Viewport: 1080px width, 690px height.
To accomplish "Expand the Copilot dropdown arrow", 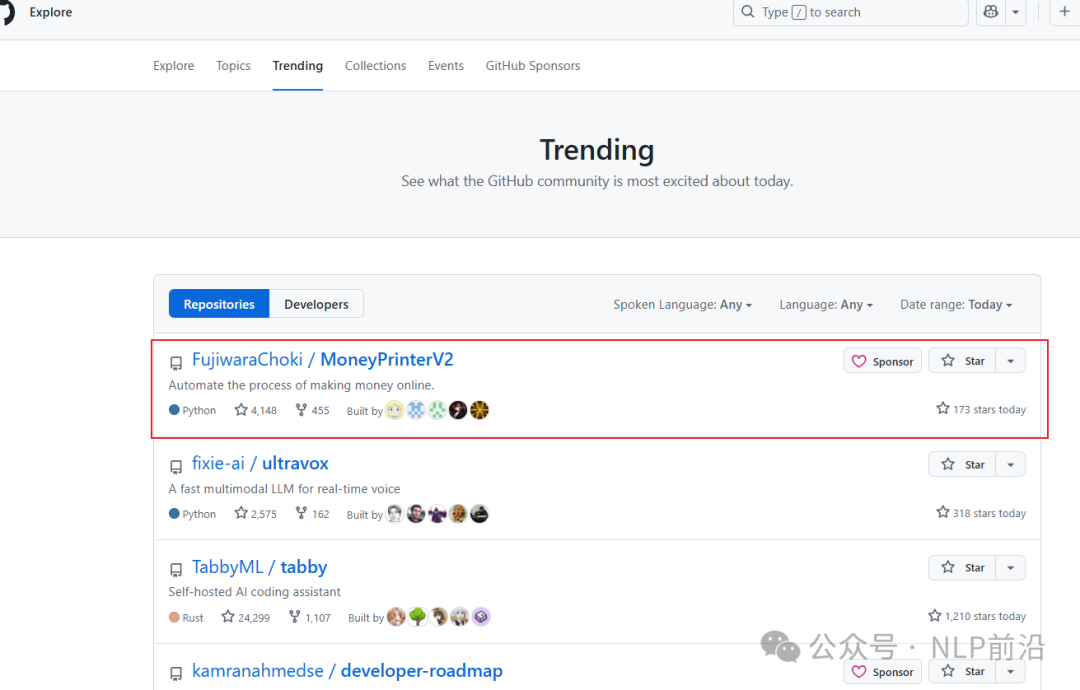I will 1015,12.
